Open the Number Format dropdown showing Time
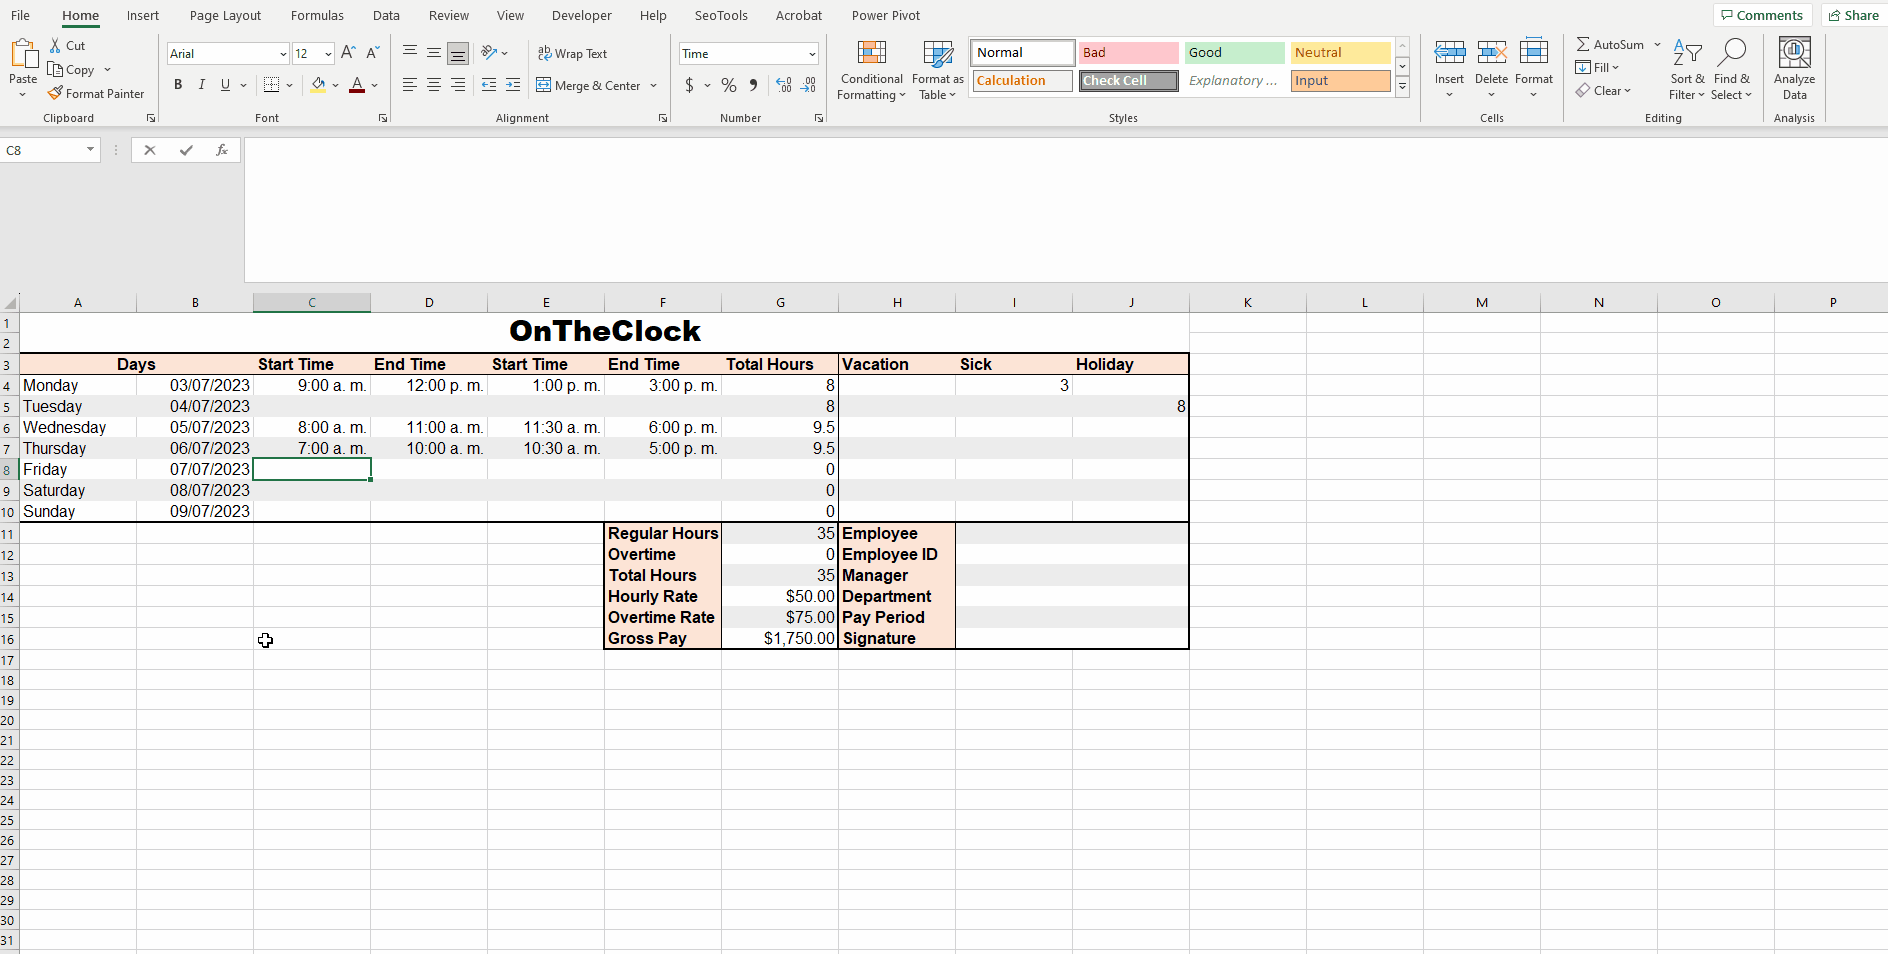 (748, 53)
